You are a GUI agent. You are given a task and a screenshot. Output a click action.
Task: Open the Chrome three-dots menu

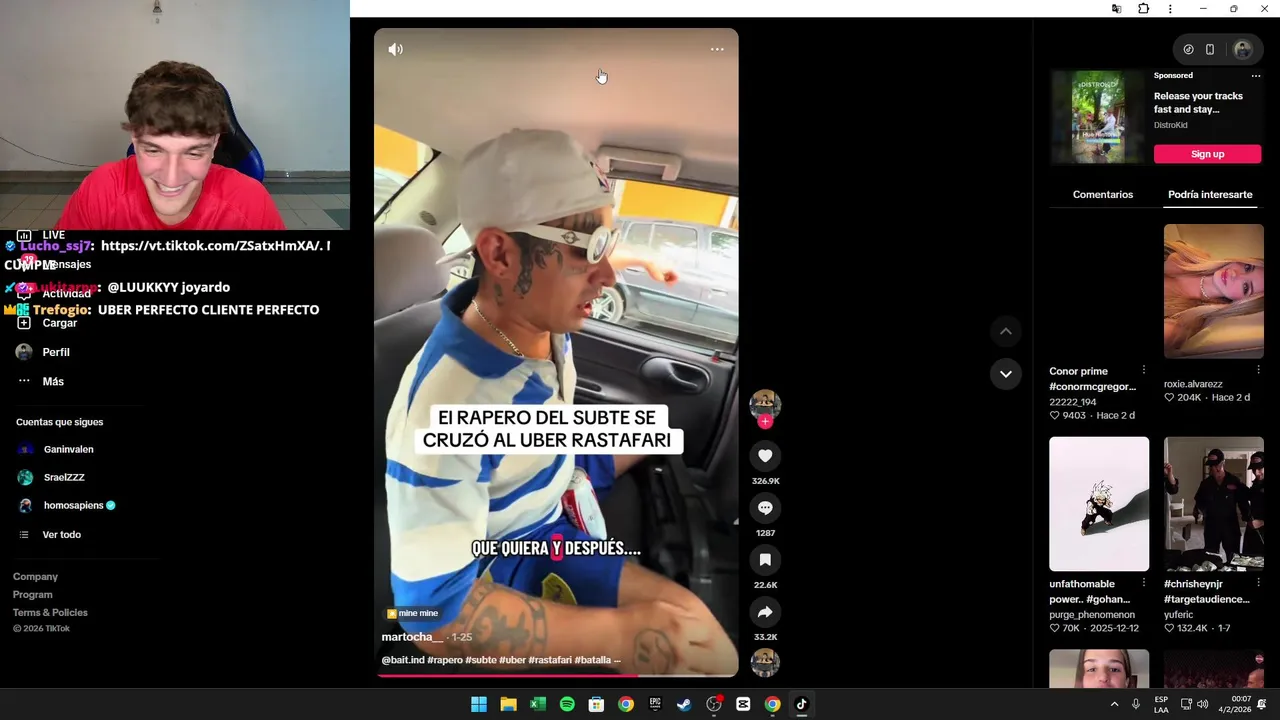[1170, 9]
